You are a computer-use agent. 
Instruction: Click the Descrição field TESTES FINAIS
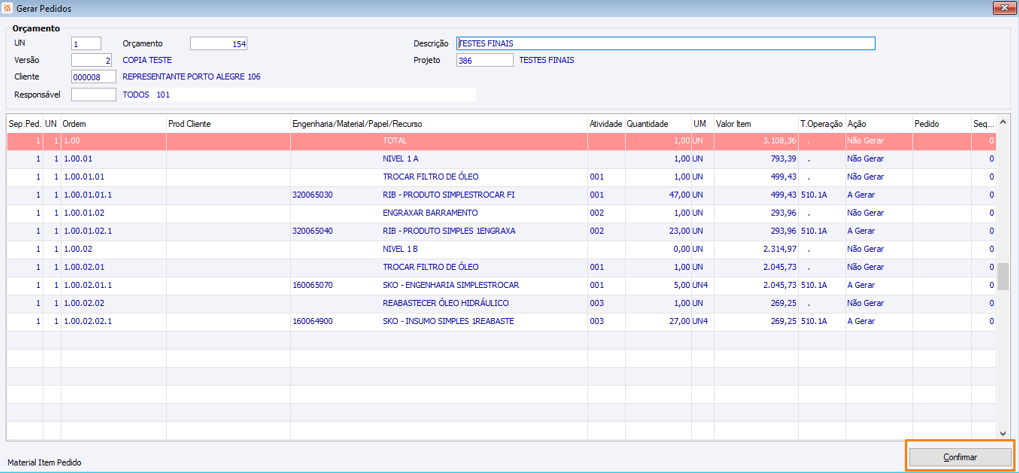[665, 44]
